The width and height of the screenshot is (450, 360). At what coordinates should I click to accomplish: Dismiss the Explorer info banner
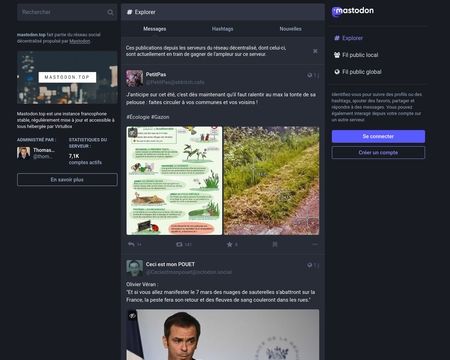click(315, 51)
